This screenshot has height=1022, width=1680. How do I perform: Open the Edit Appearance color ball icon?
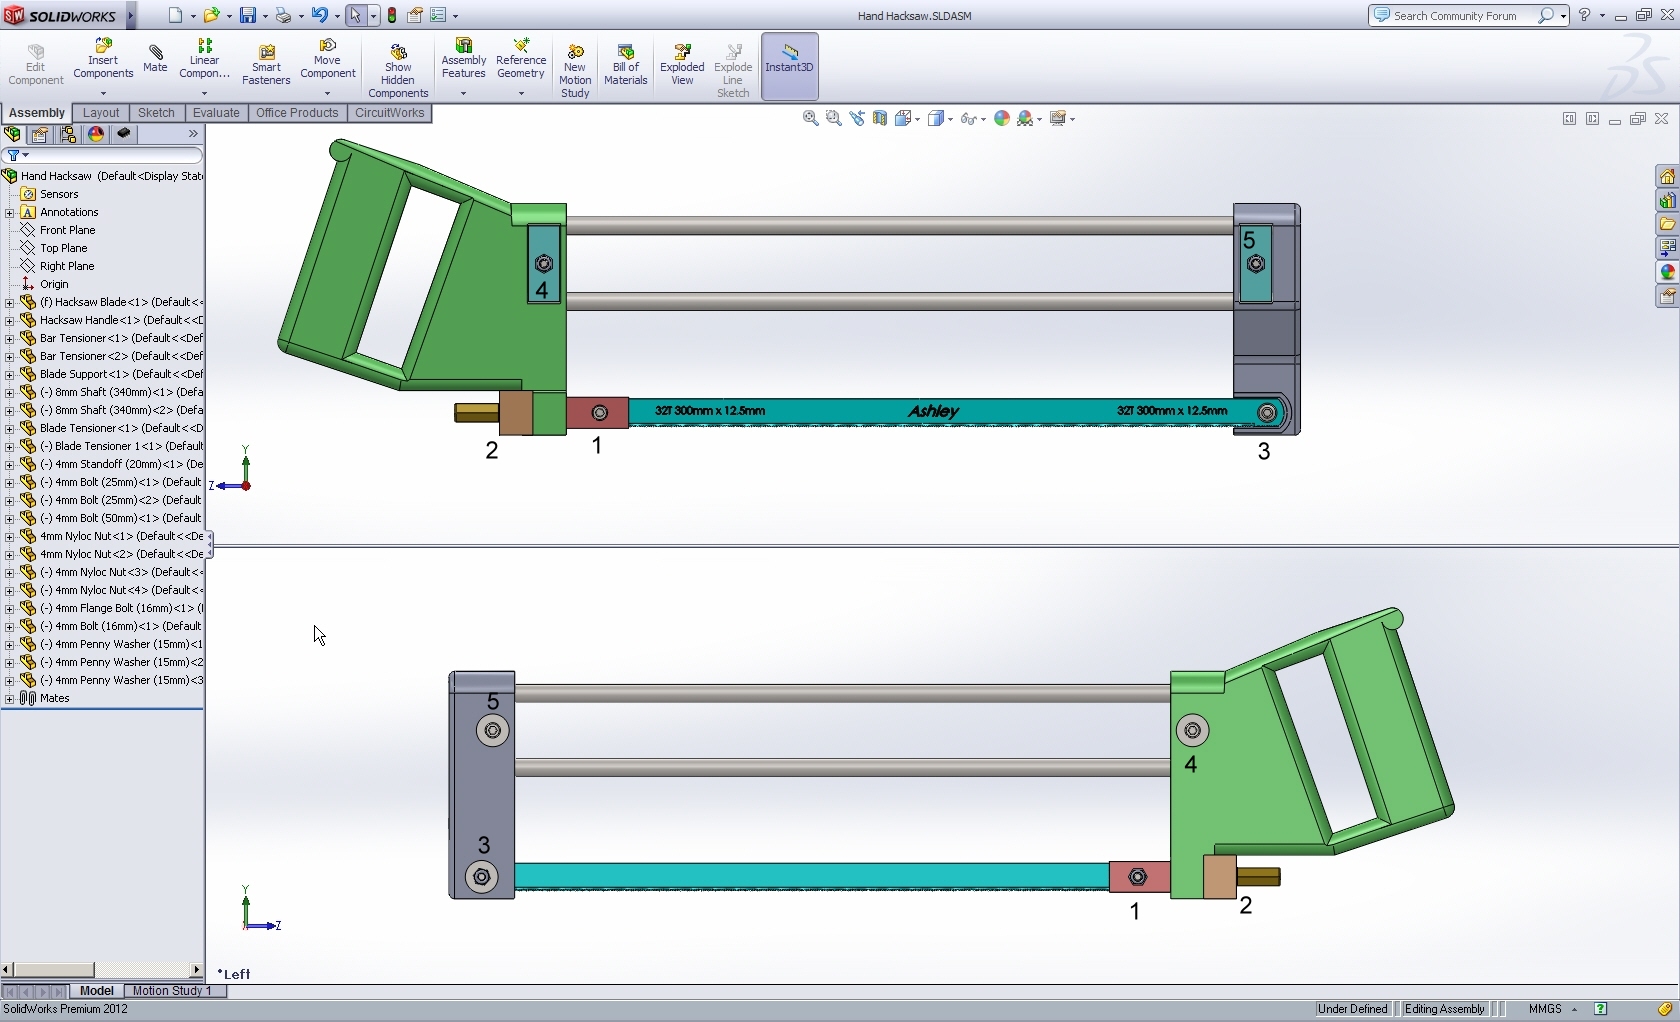click(1001, 118)
